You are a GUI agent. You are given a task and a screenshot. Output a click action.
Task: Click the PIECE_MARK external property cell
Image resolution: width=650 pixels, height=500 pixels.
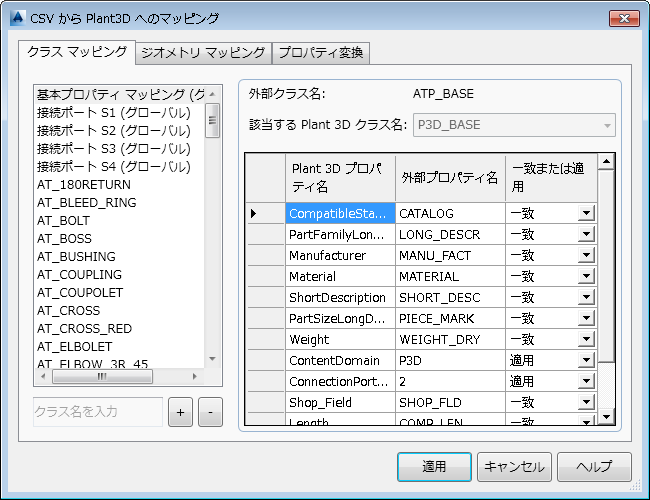(451, 318)
